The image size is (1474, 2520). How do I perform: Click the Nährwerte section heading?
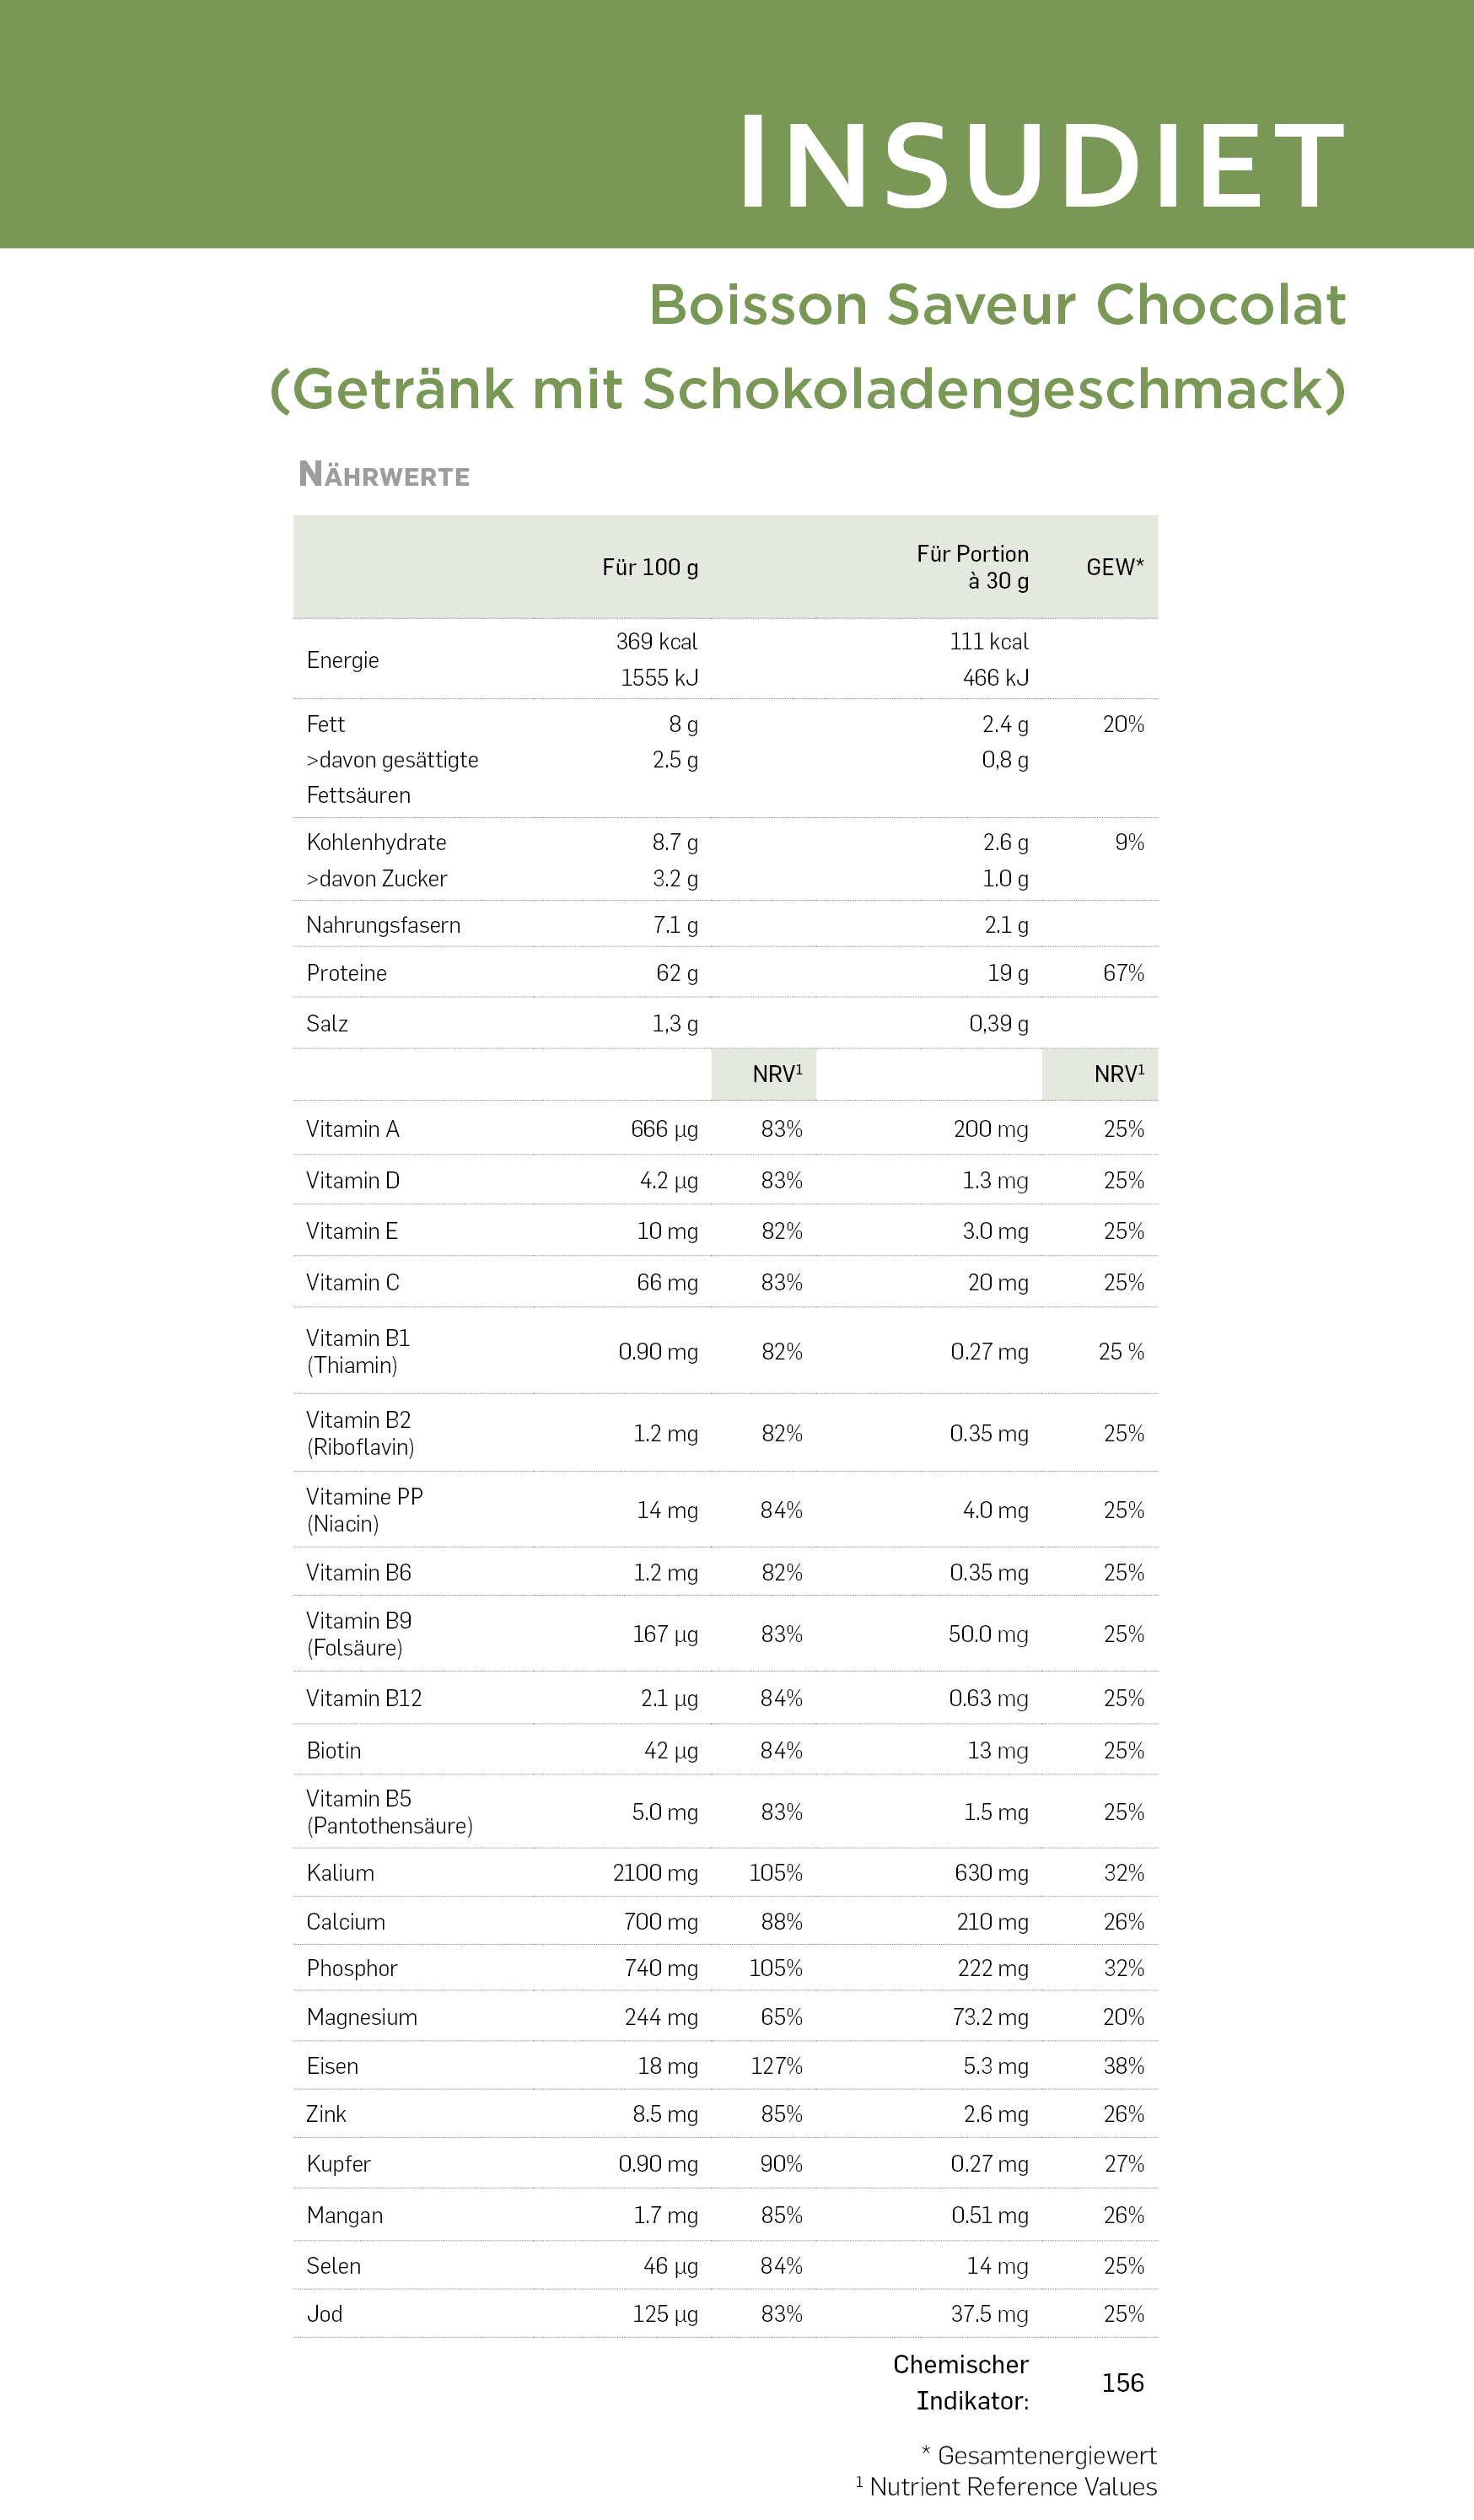[384, 474]
